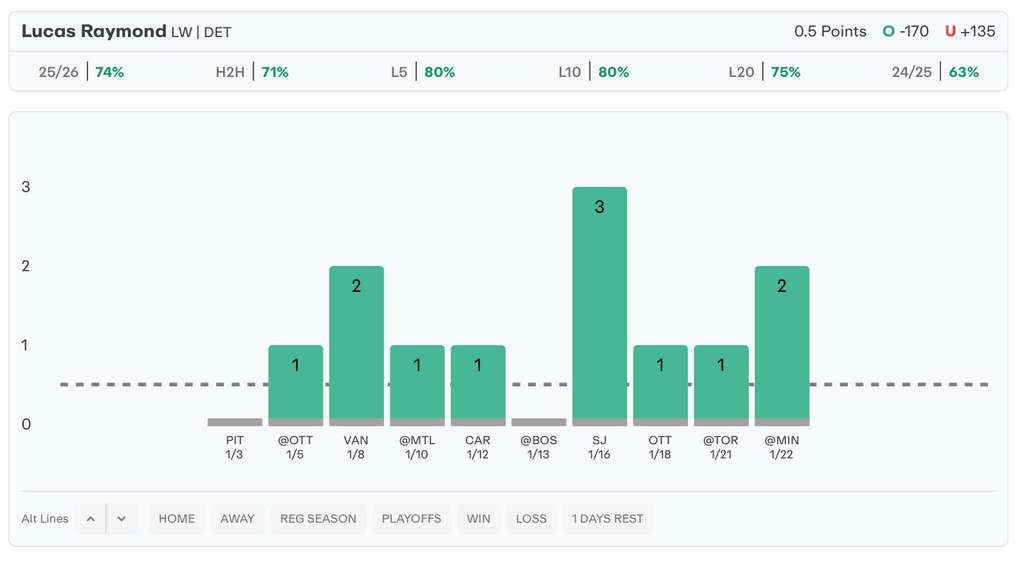Screen dimensions: 1024x563
Task: Select the H2H 71% stat
Action: (x=252, y=72)
